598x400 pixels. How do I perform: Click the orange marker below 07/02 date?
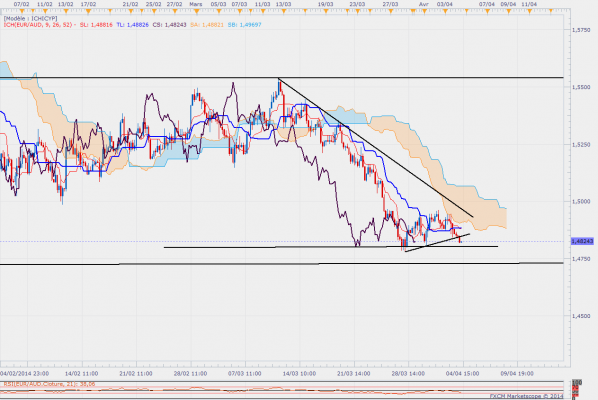(23, 12)
